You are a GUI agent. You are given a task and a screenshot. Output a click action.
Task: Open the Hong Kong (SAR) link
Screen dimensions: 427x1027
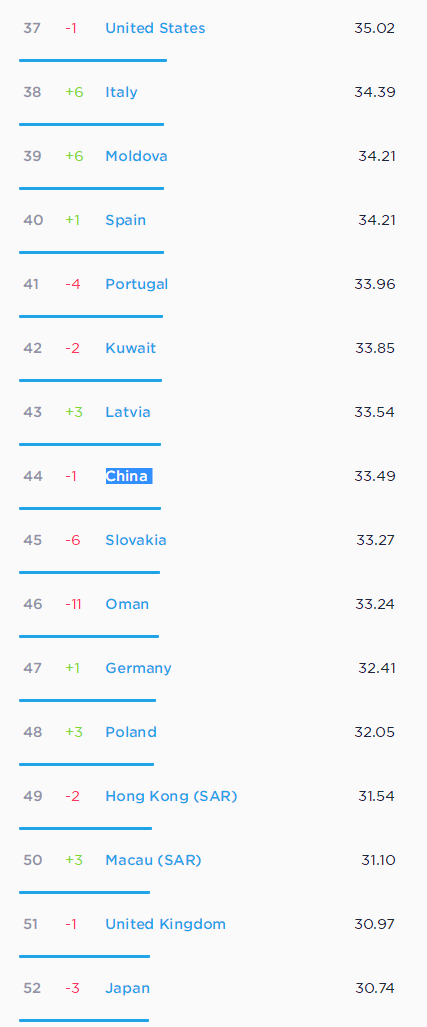point(172,796)
